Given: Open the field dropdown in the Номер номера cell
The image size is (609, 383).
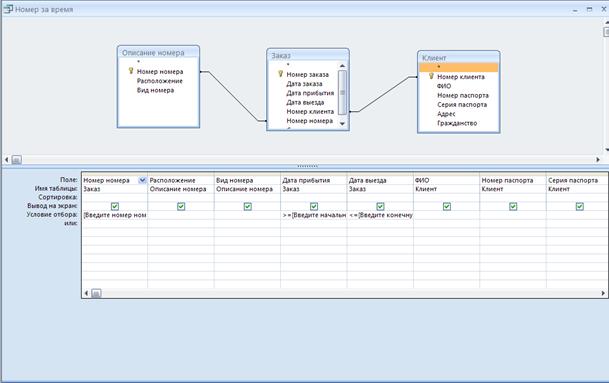Looking at the screenshot, I should tap(143, 180).
